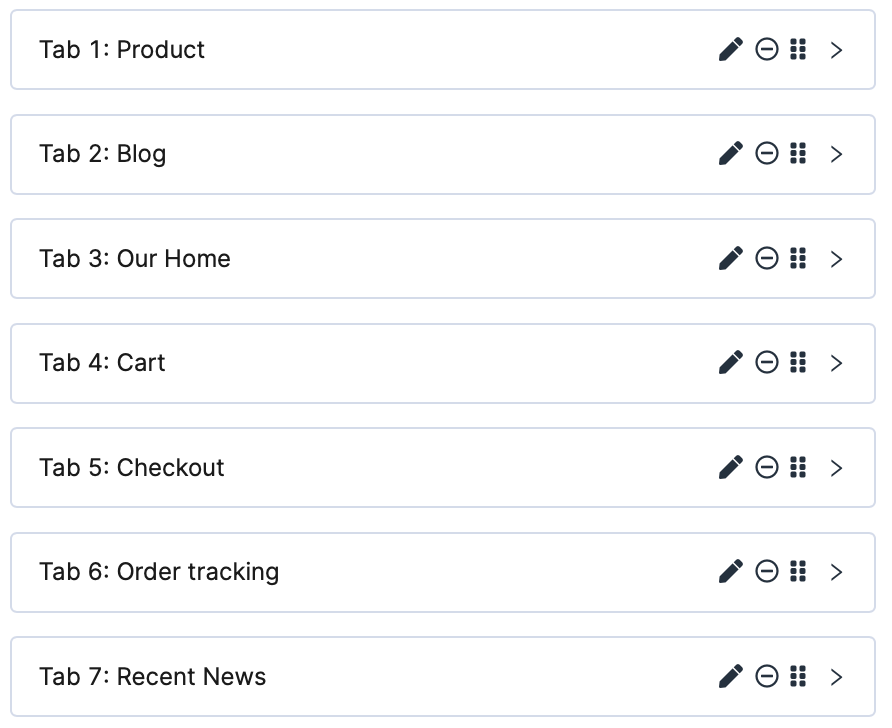Expand Recent News tab chevron
Screen dimensions: 892x728
pos(837,676)
